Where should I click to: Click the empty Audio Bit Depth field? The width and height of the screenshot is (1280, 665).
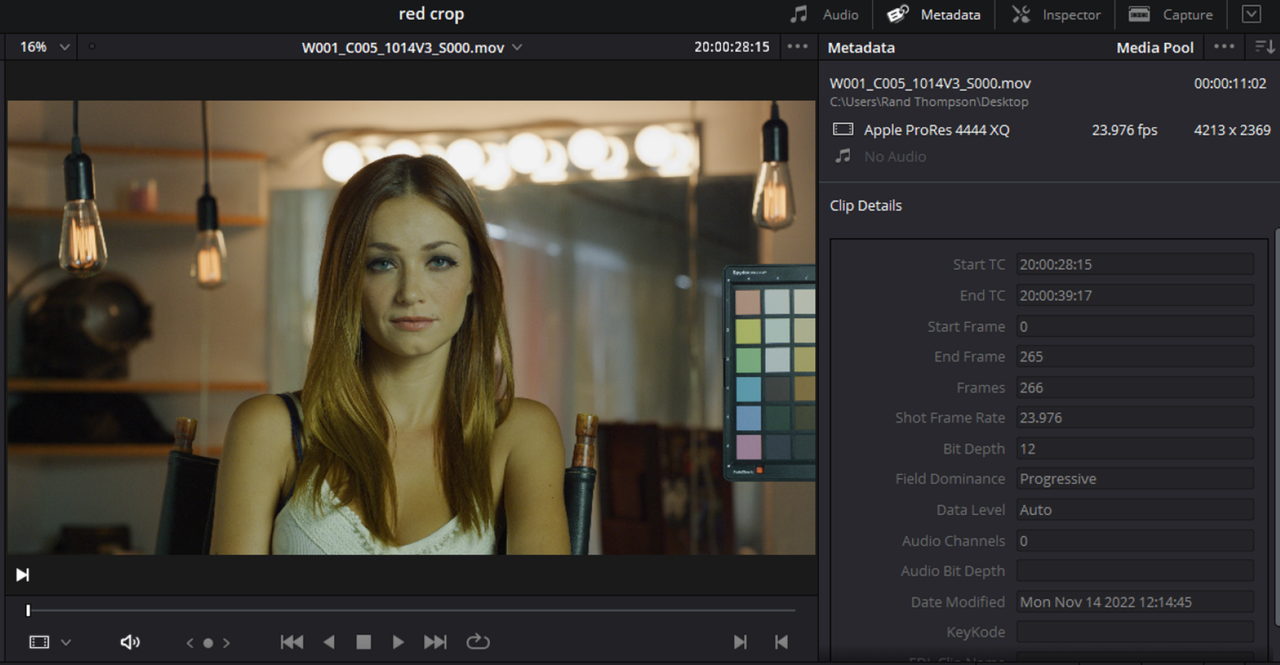1135,570
